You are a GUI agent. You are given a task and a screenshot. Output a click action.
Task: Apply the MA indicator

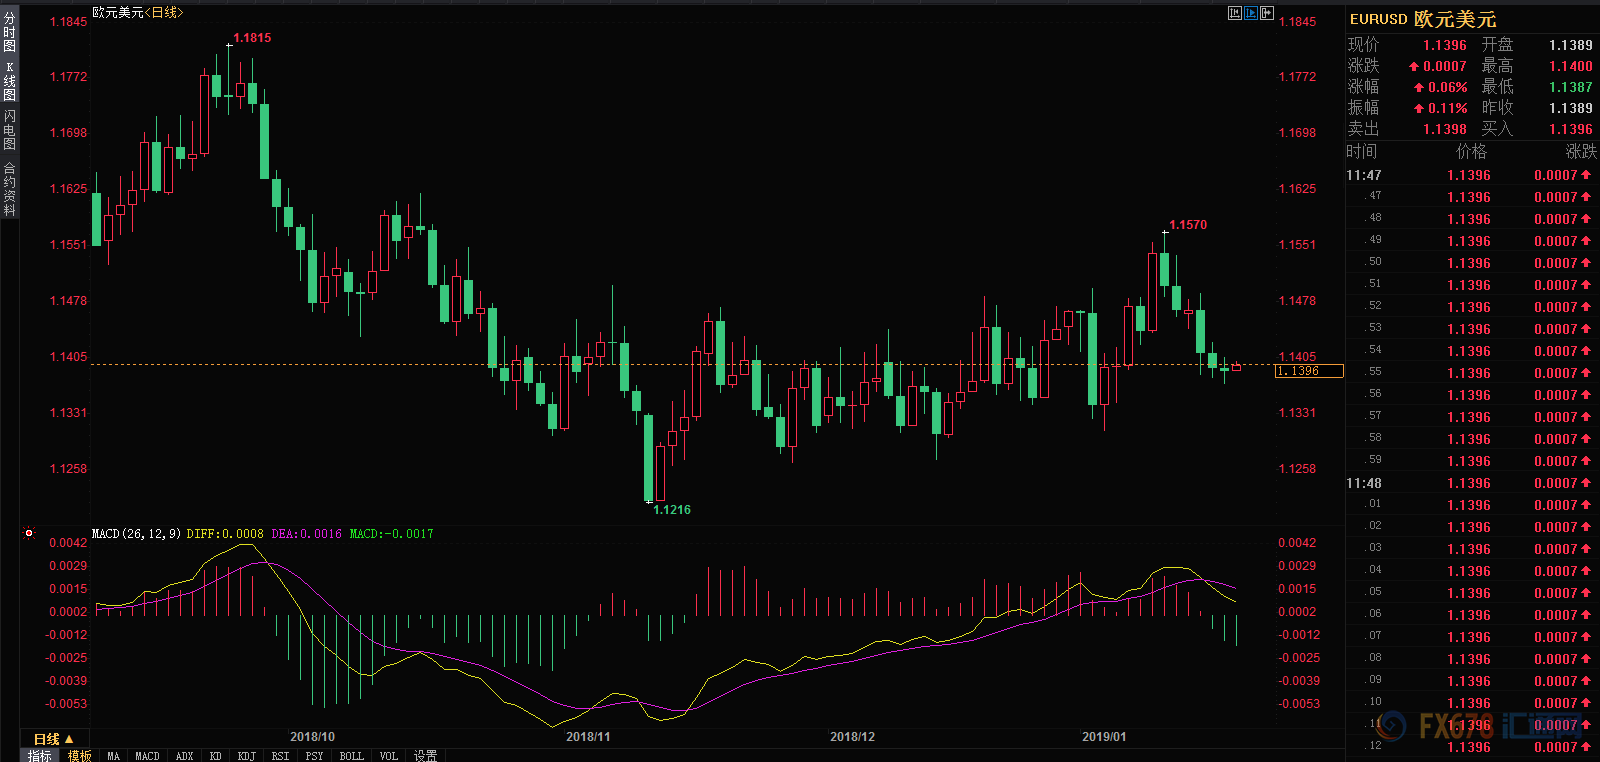114,756
